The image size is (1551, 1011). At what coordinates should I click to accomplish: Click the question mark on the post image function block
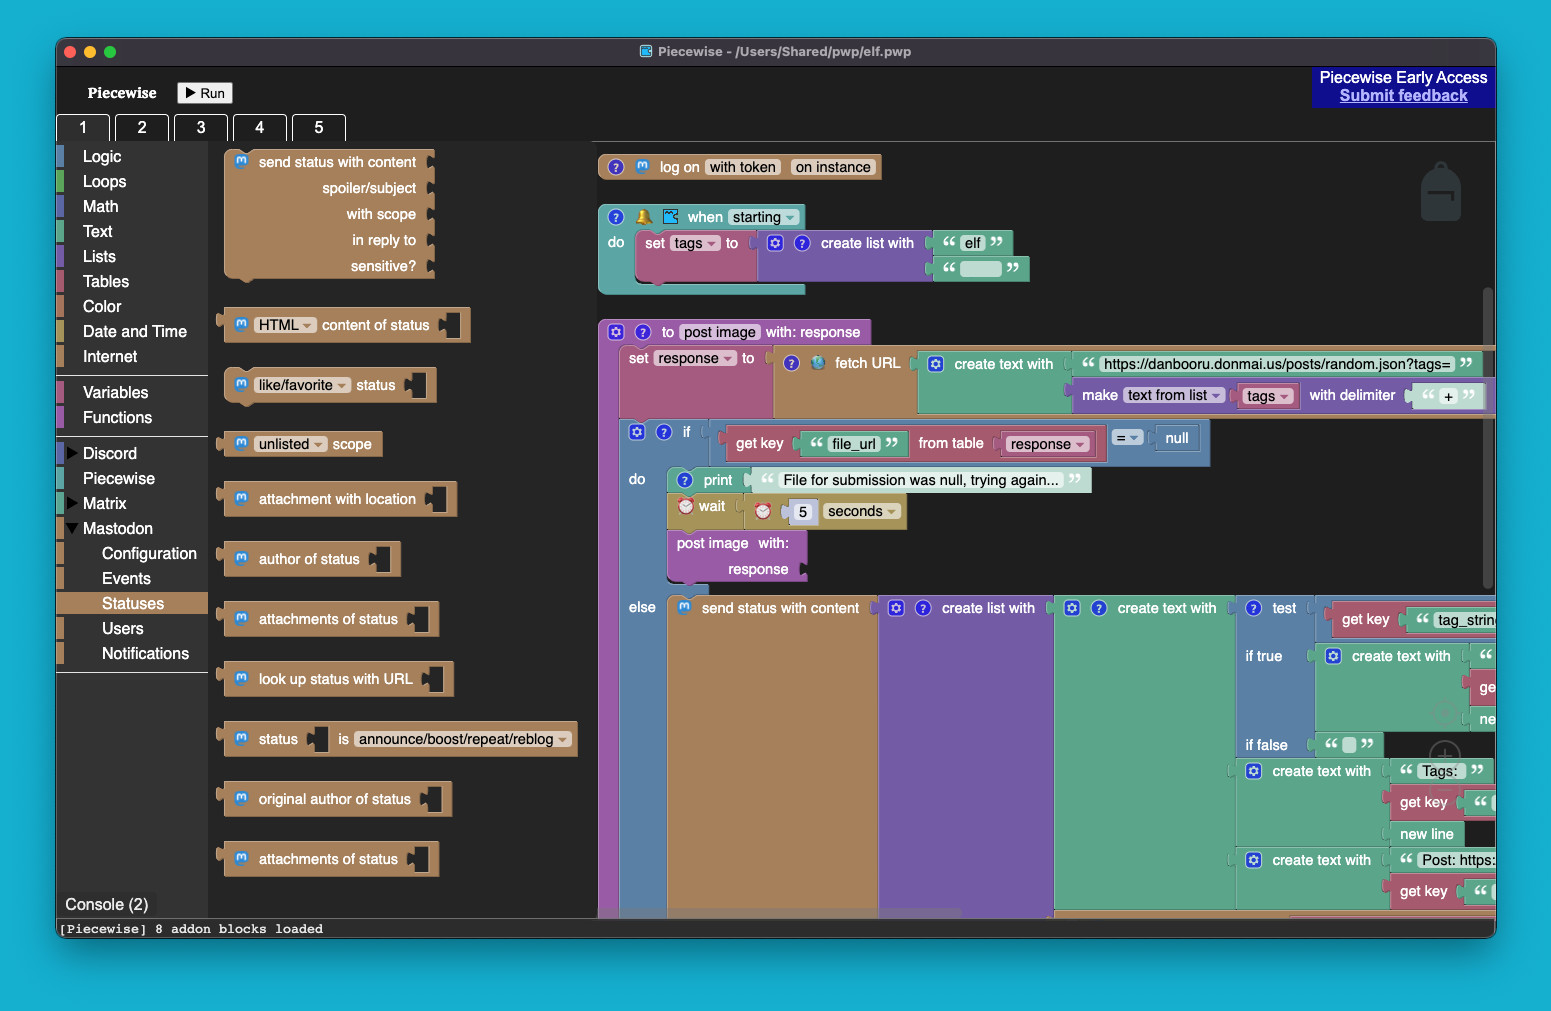[642, 331]
